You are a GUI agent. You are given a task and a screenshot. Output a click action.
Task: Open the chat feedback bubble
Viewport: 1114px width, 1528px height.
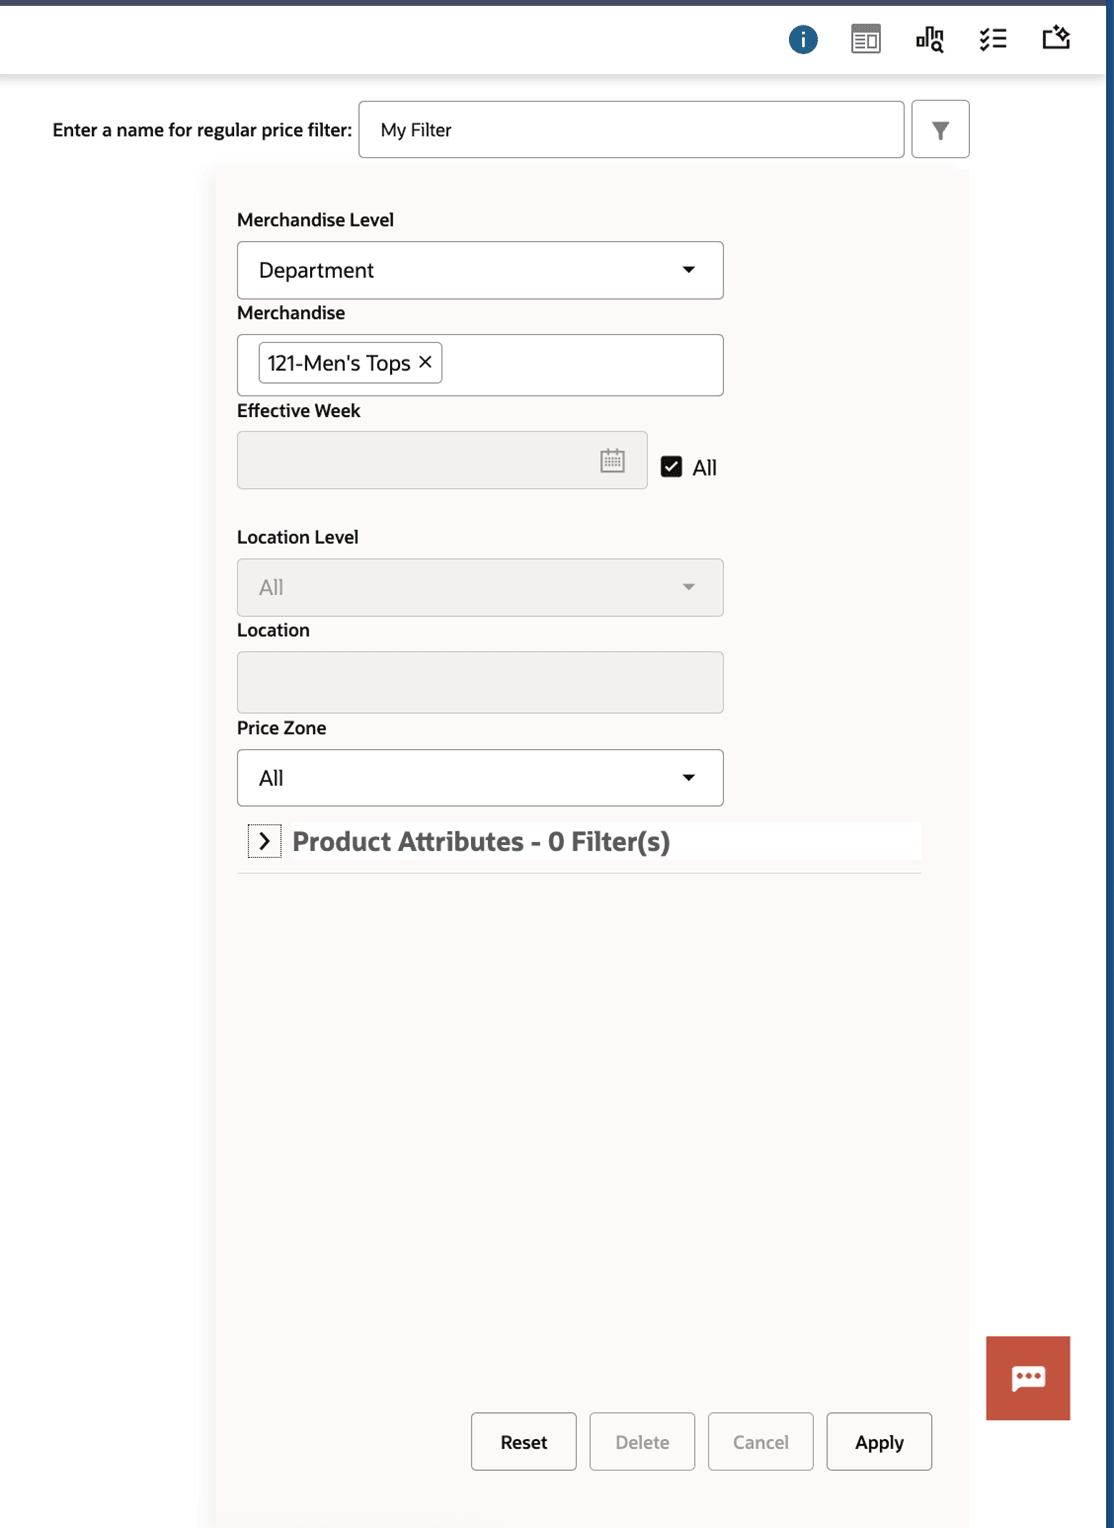pos(1027,1378)
